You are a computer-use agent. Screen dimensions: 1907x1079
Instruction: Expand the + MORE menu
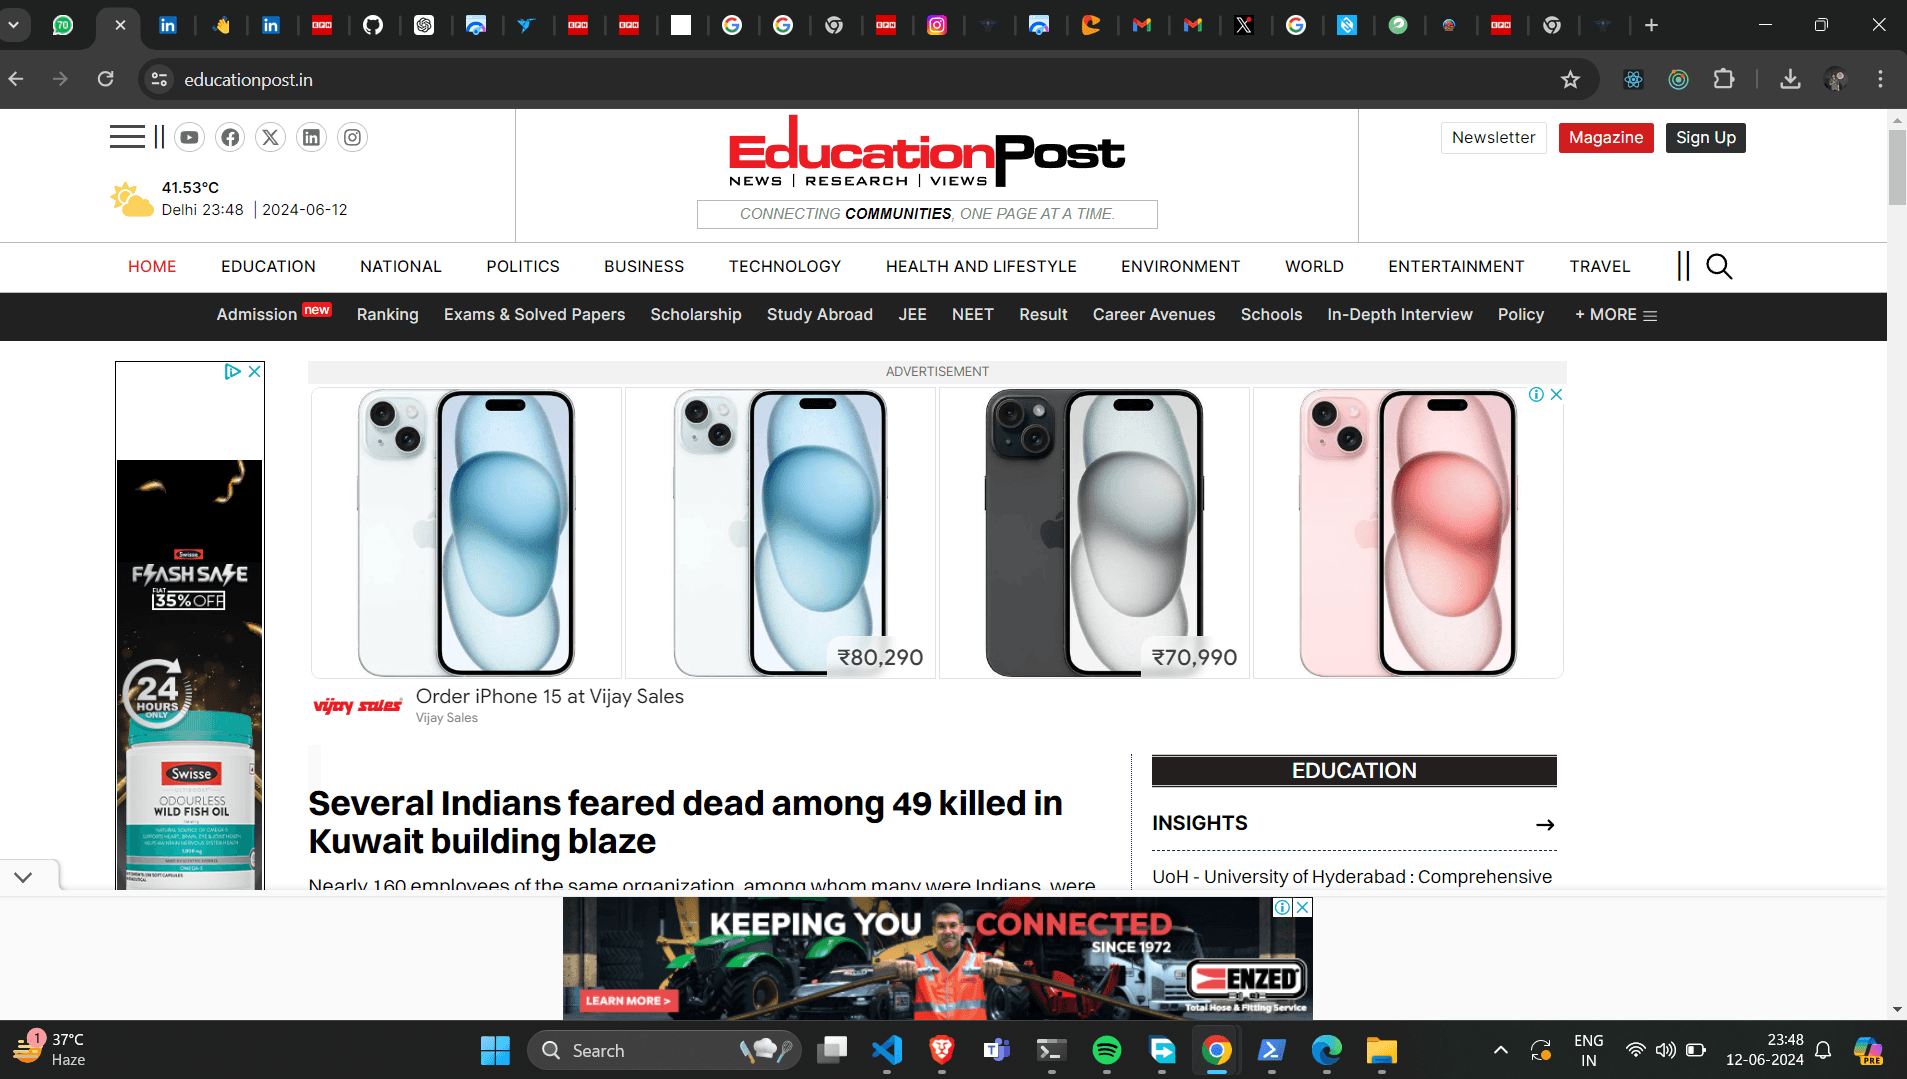tap(1615, 315)
